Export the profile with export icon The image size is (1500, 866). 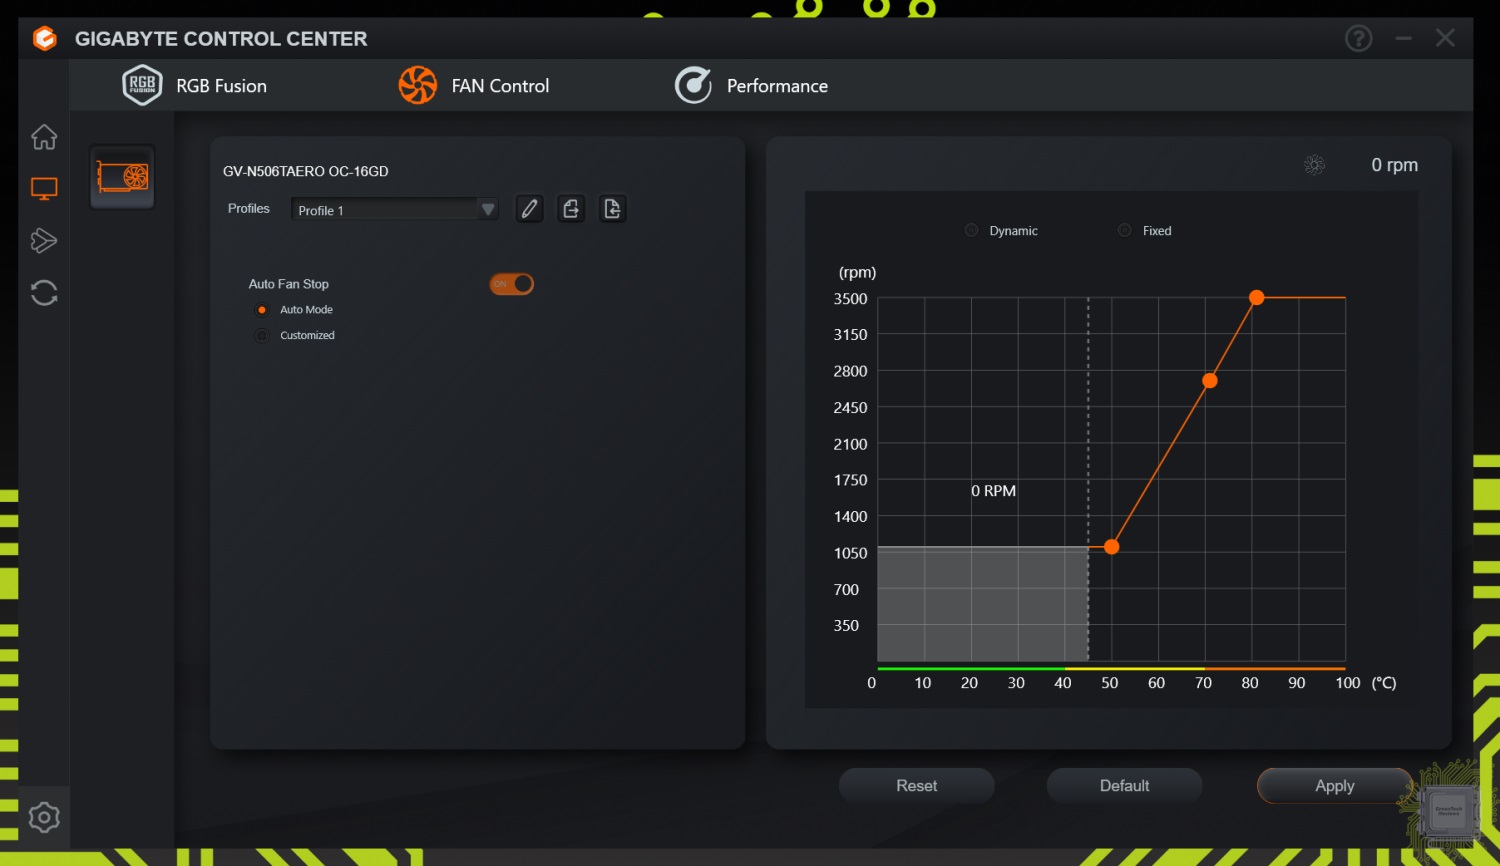coord(571,209)
